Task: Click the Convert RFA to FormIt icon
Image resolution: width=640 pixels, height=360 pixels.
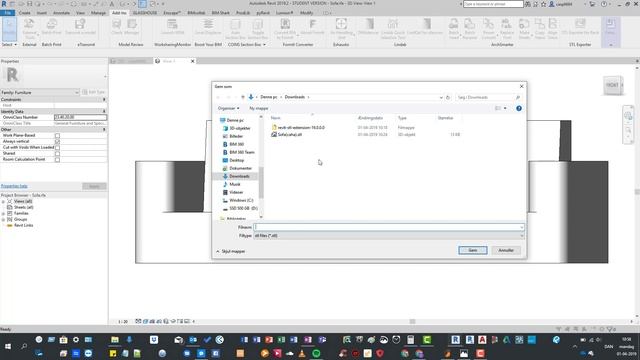Action: click(x=285, y=29)
